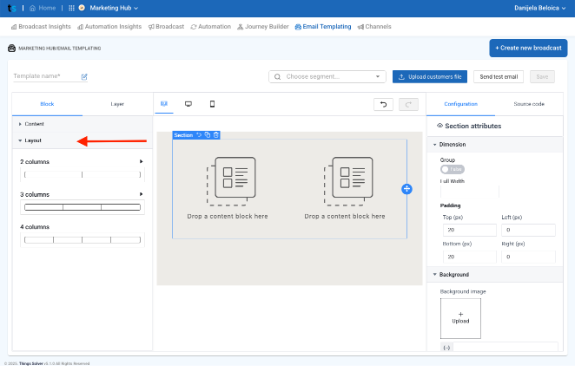The height and width of the screenshot is (366, 575).
Task: Click the Left (px) padding field
Action: coord(528,230)
